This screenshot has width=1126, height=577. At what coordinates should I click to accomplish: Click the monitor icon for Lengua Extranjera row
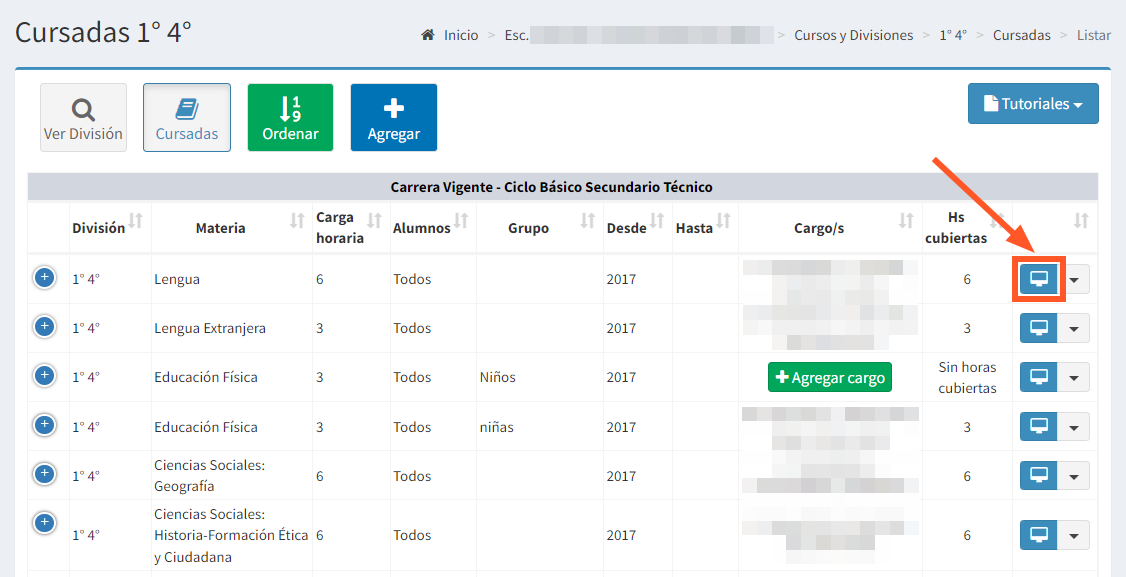click(x=1038, y=328)
